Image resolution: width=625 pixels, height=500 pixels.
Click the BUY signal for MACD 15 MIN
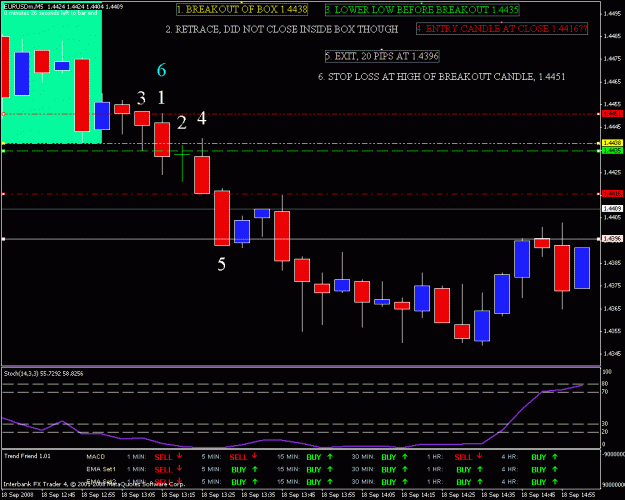click(314, 457)
